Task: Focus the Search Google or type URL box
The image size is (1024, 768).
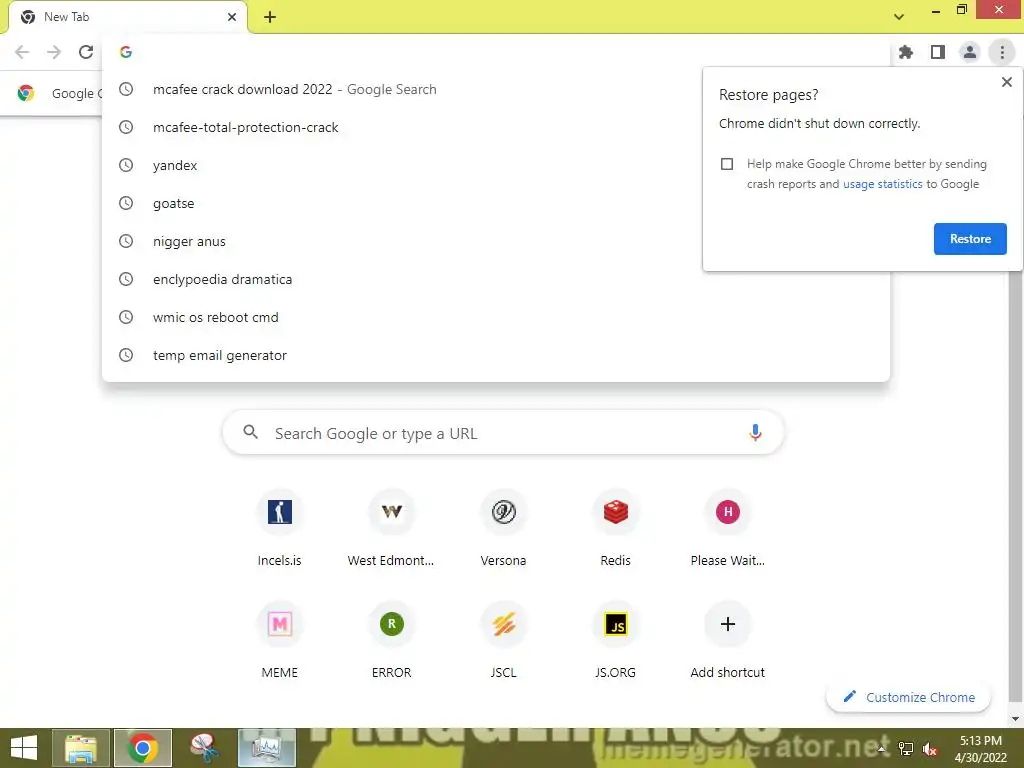Action: click(x=503, y=433)
